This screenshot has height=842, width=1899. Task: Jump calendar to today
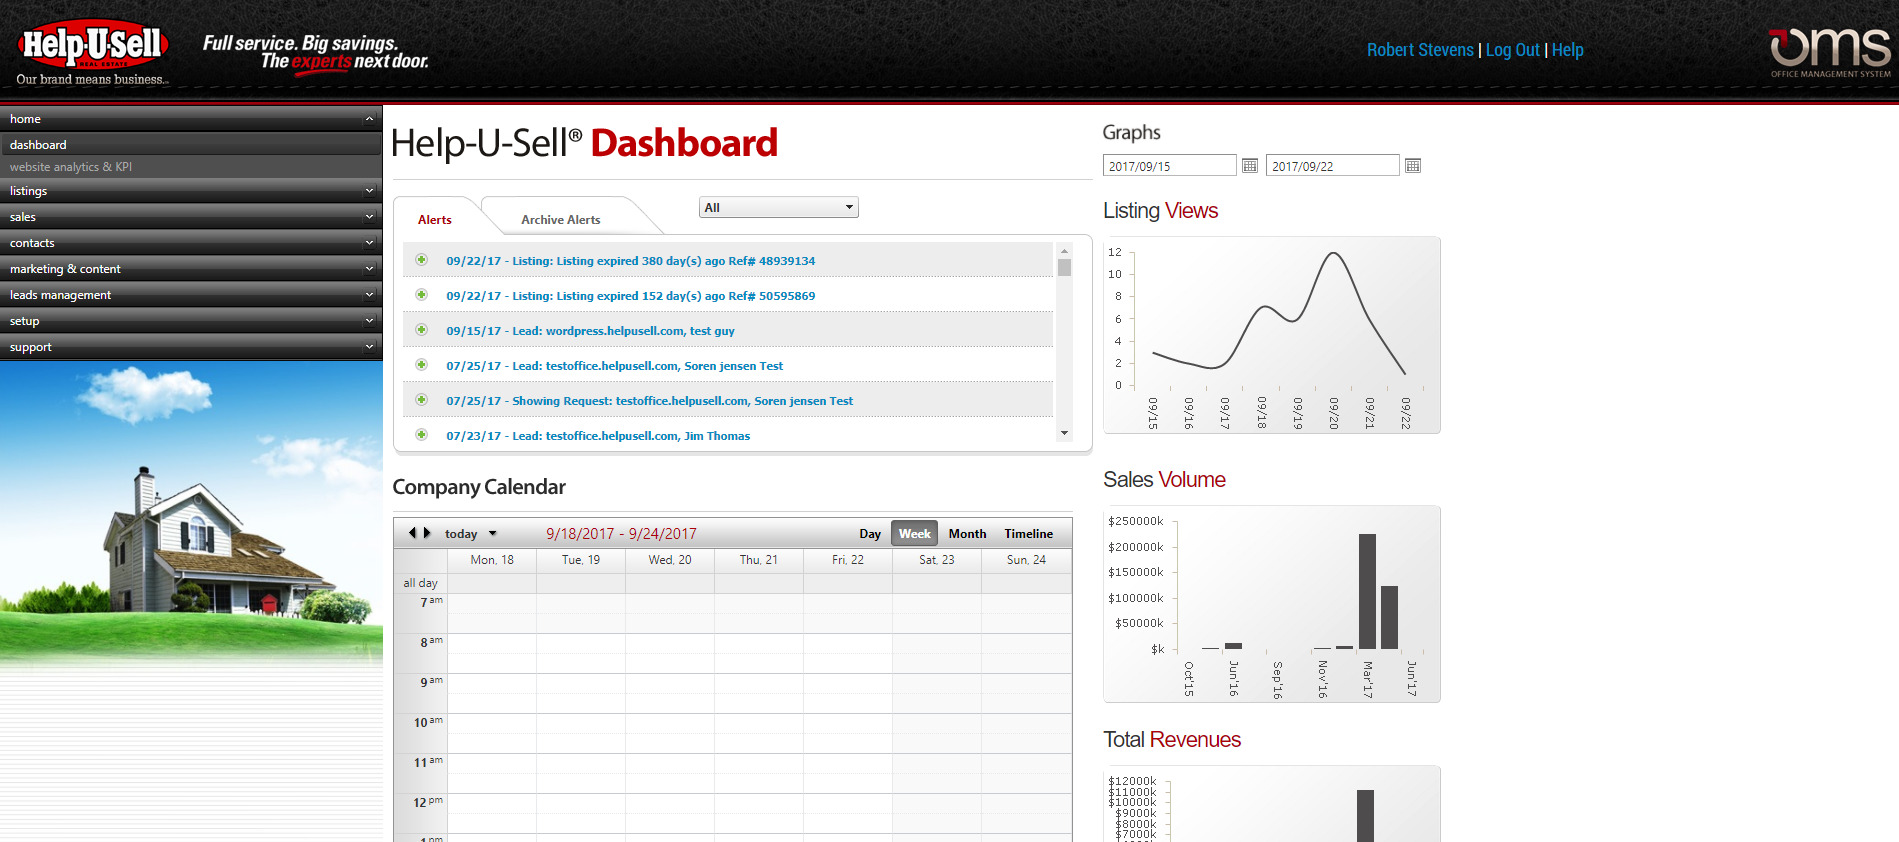click(x=461, y=534)
